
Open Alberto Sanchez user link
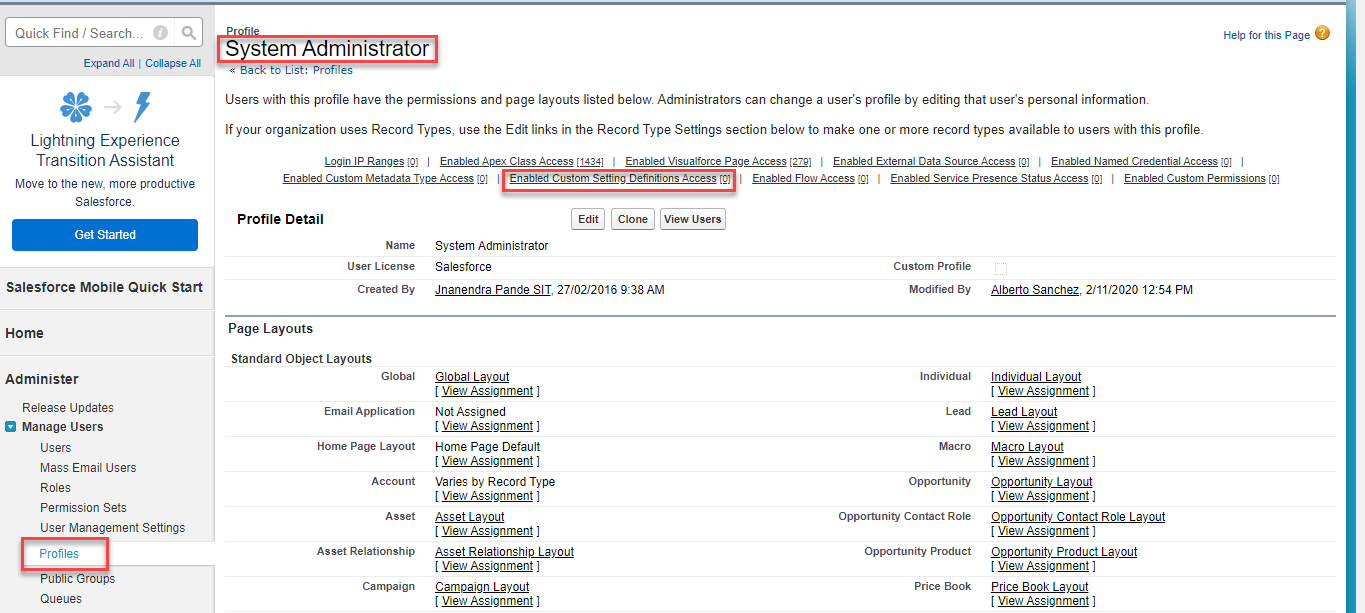click(1035, 290)
